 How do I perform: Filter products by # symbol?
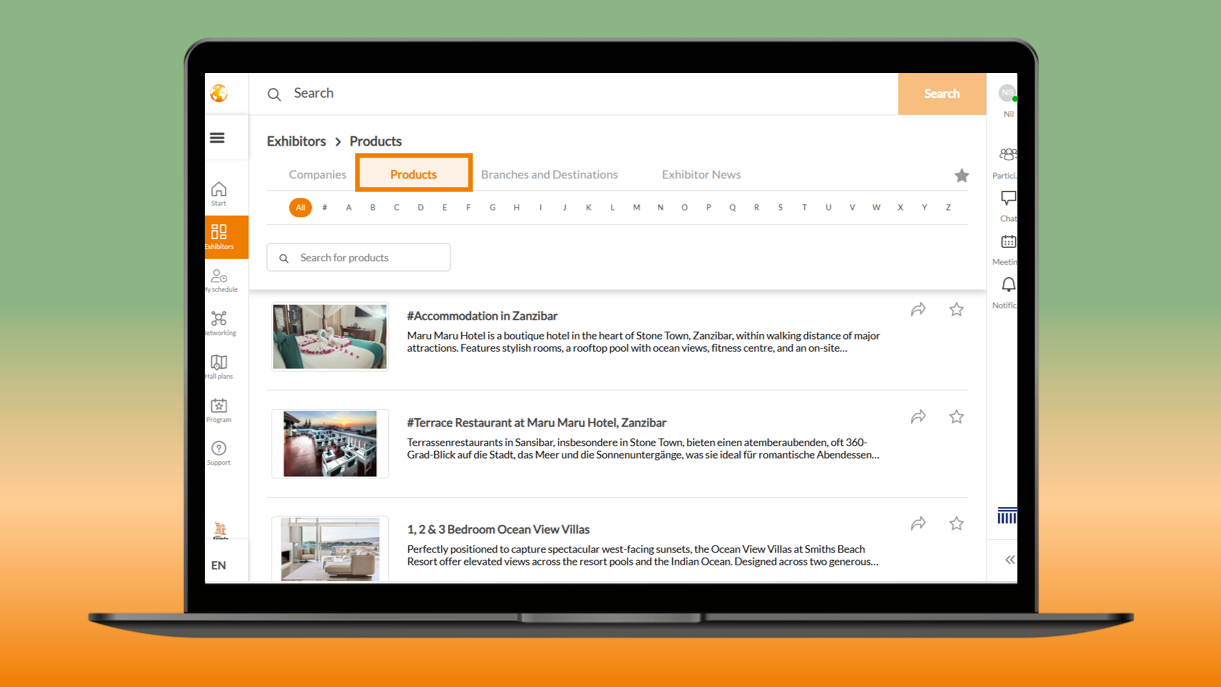324,207
